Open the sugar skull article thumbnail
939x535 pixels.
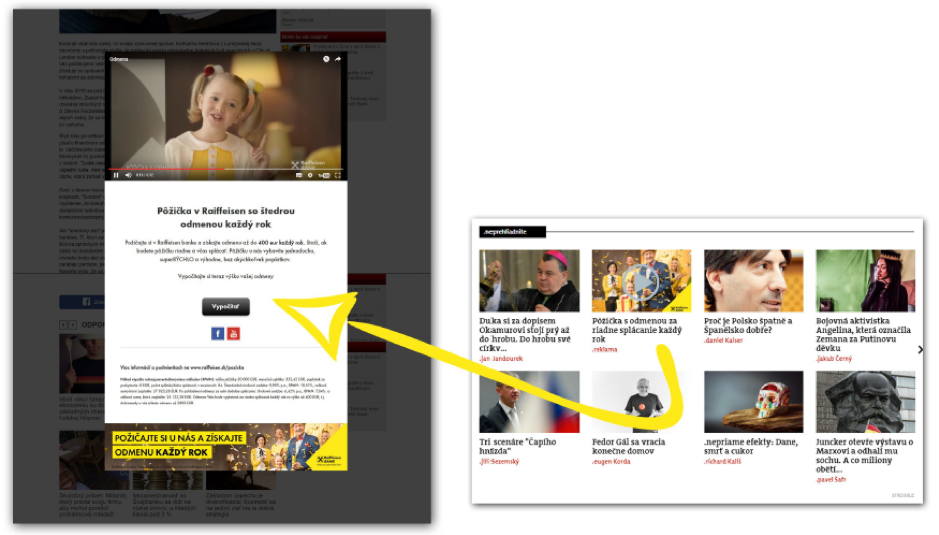[x=753, y=401]
